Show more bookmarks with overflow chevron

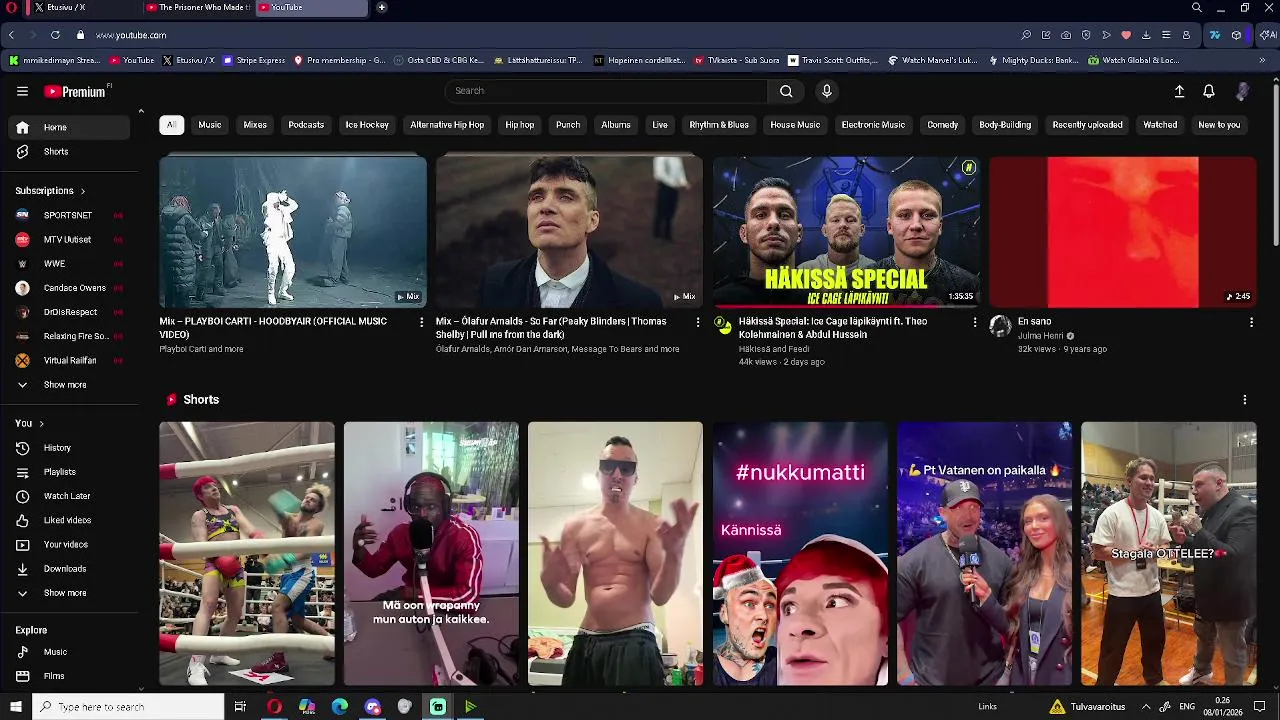pyautogui.click(x=1262, y=60)
